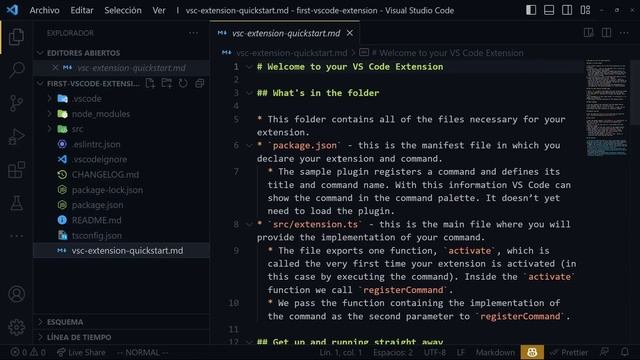
Task: Toggle bottom panel visibility
Action: 549,10
